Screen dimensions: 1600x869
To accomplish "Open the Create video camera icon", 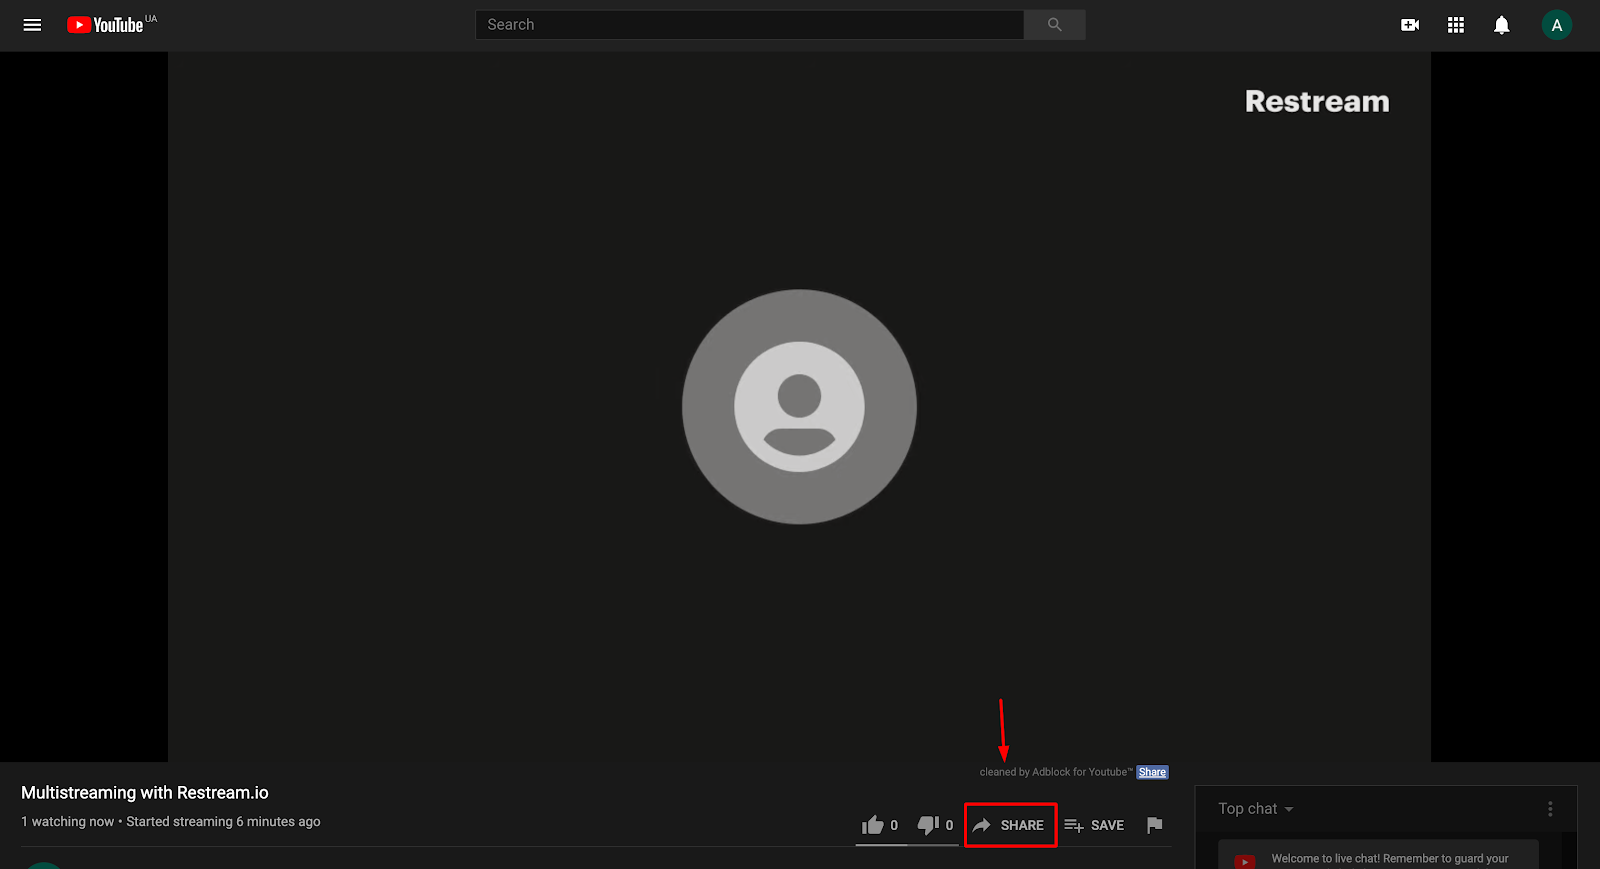I will click(x=1410, y=25).
